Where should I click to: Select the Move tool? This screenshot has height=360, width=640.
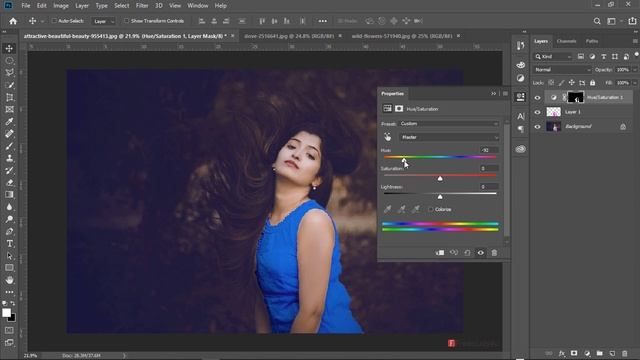coord(9,49)
